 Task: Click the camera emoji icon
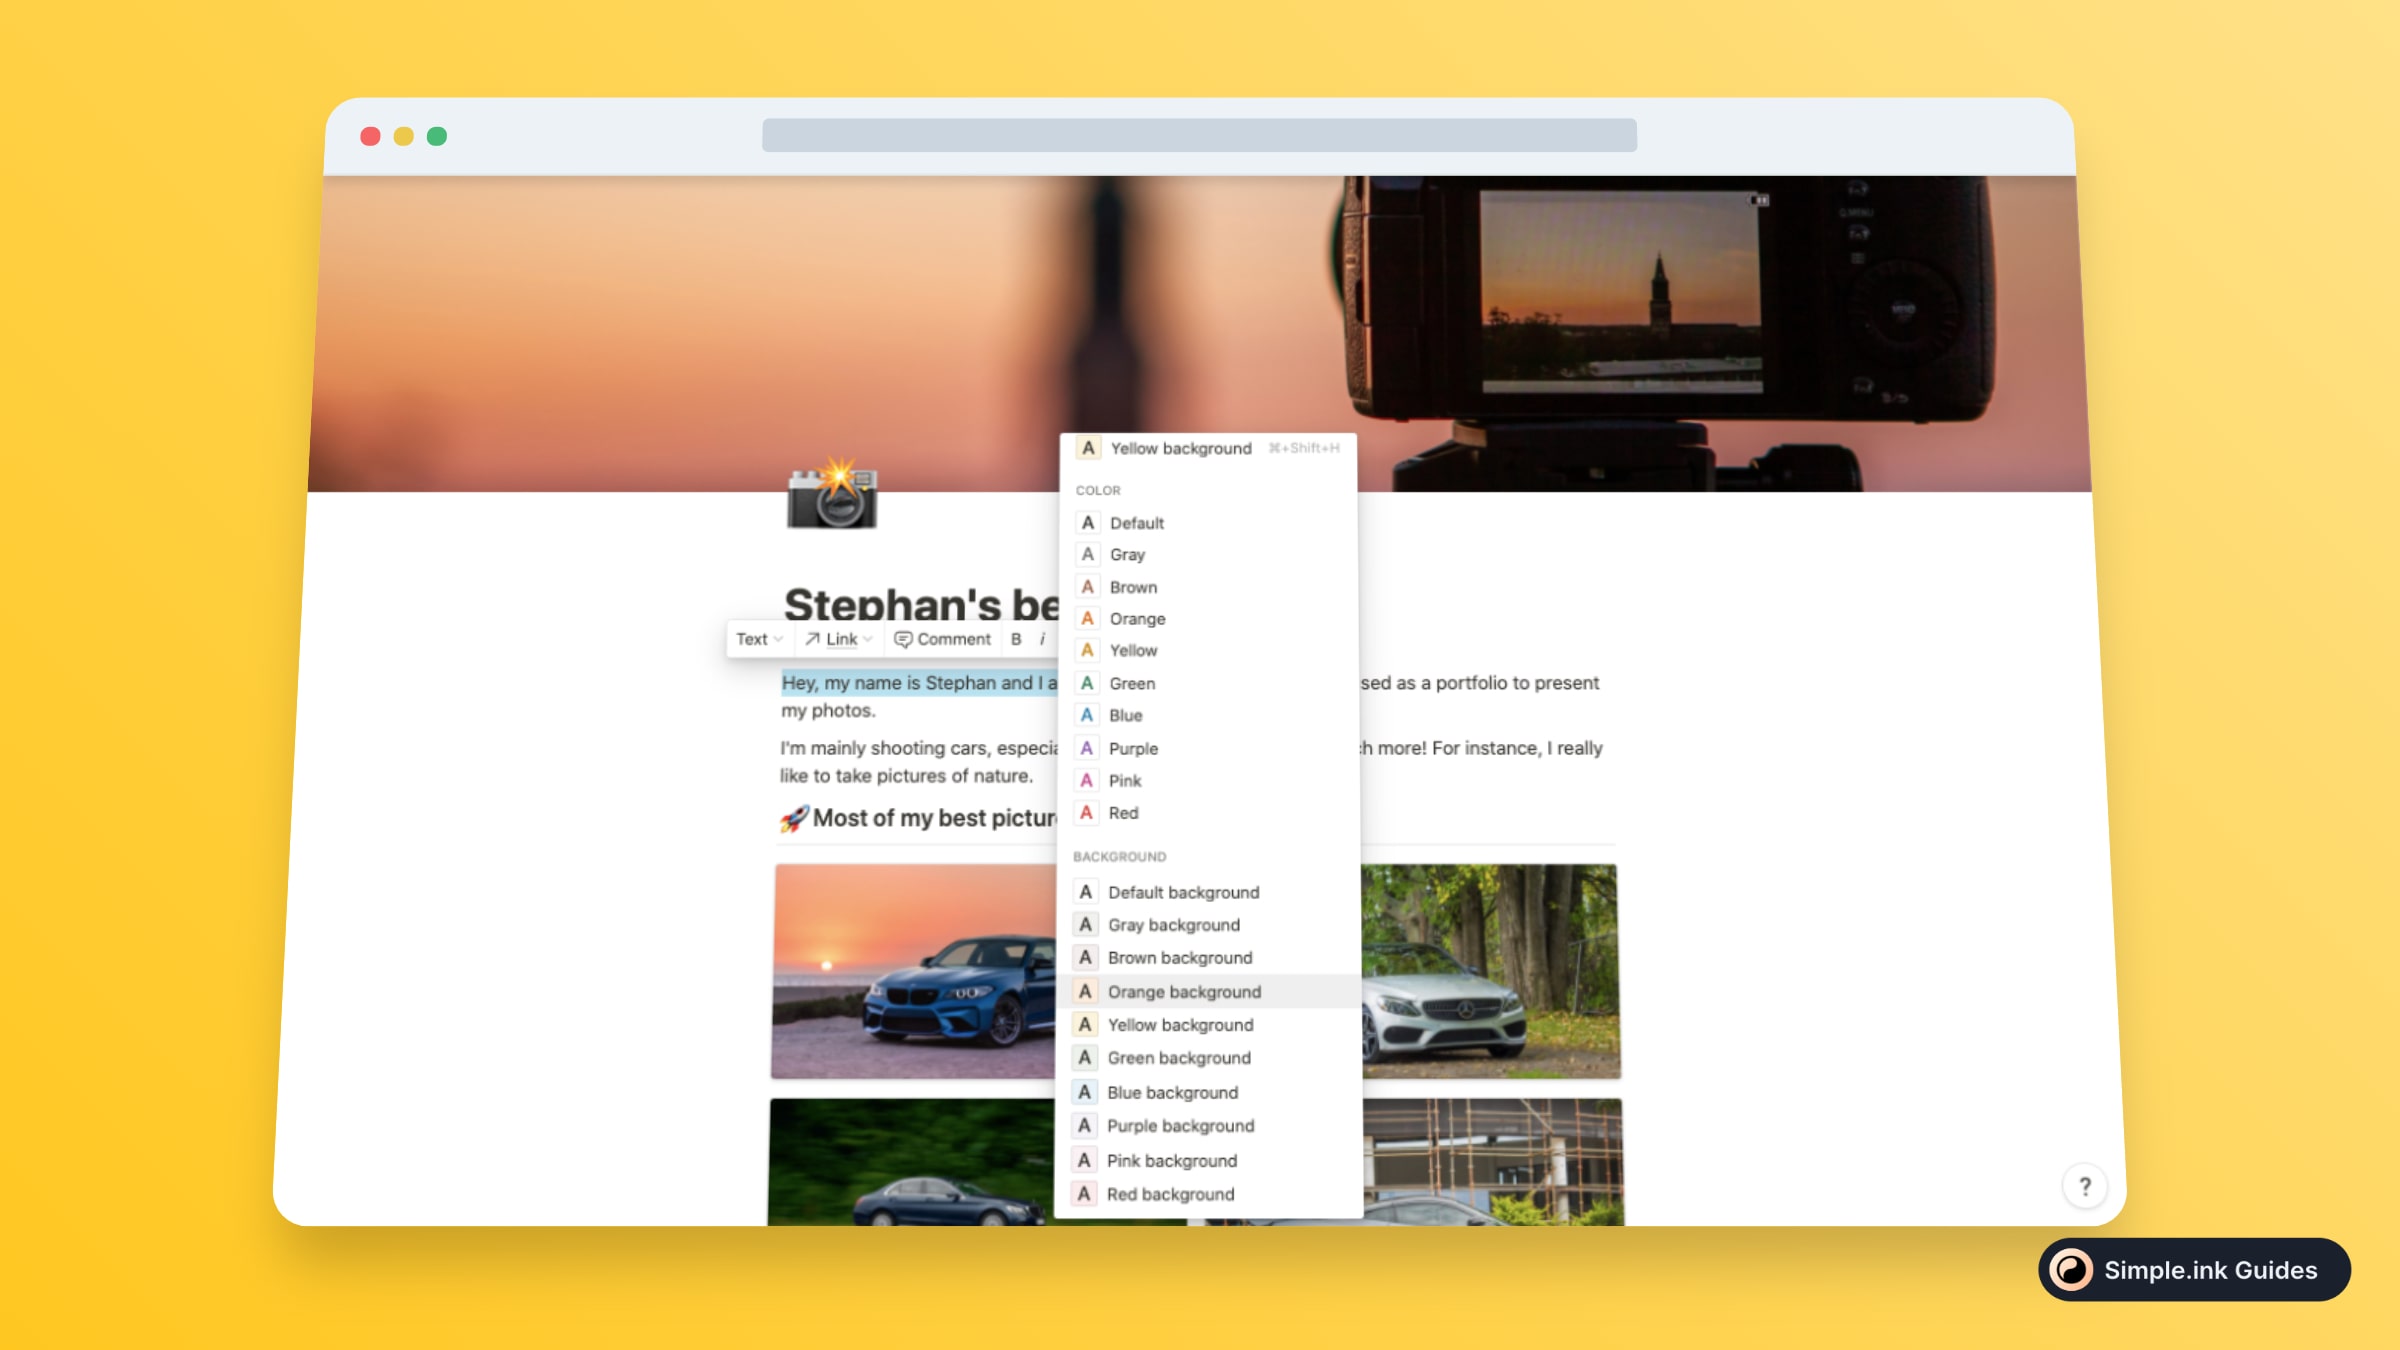click(x=831, y=498)
